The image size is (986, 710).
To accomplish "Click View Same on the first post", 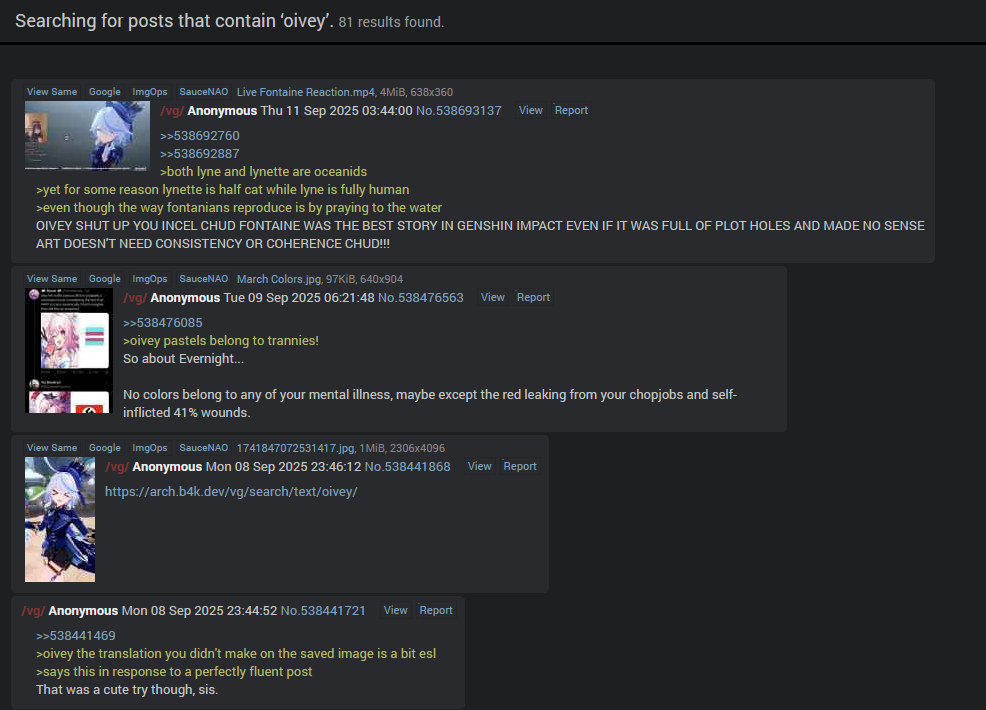I will click(x=52, y=92).
